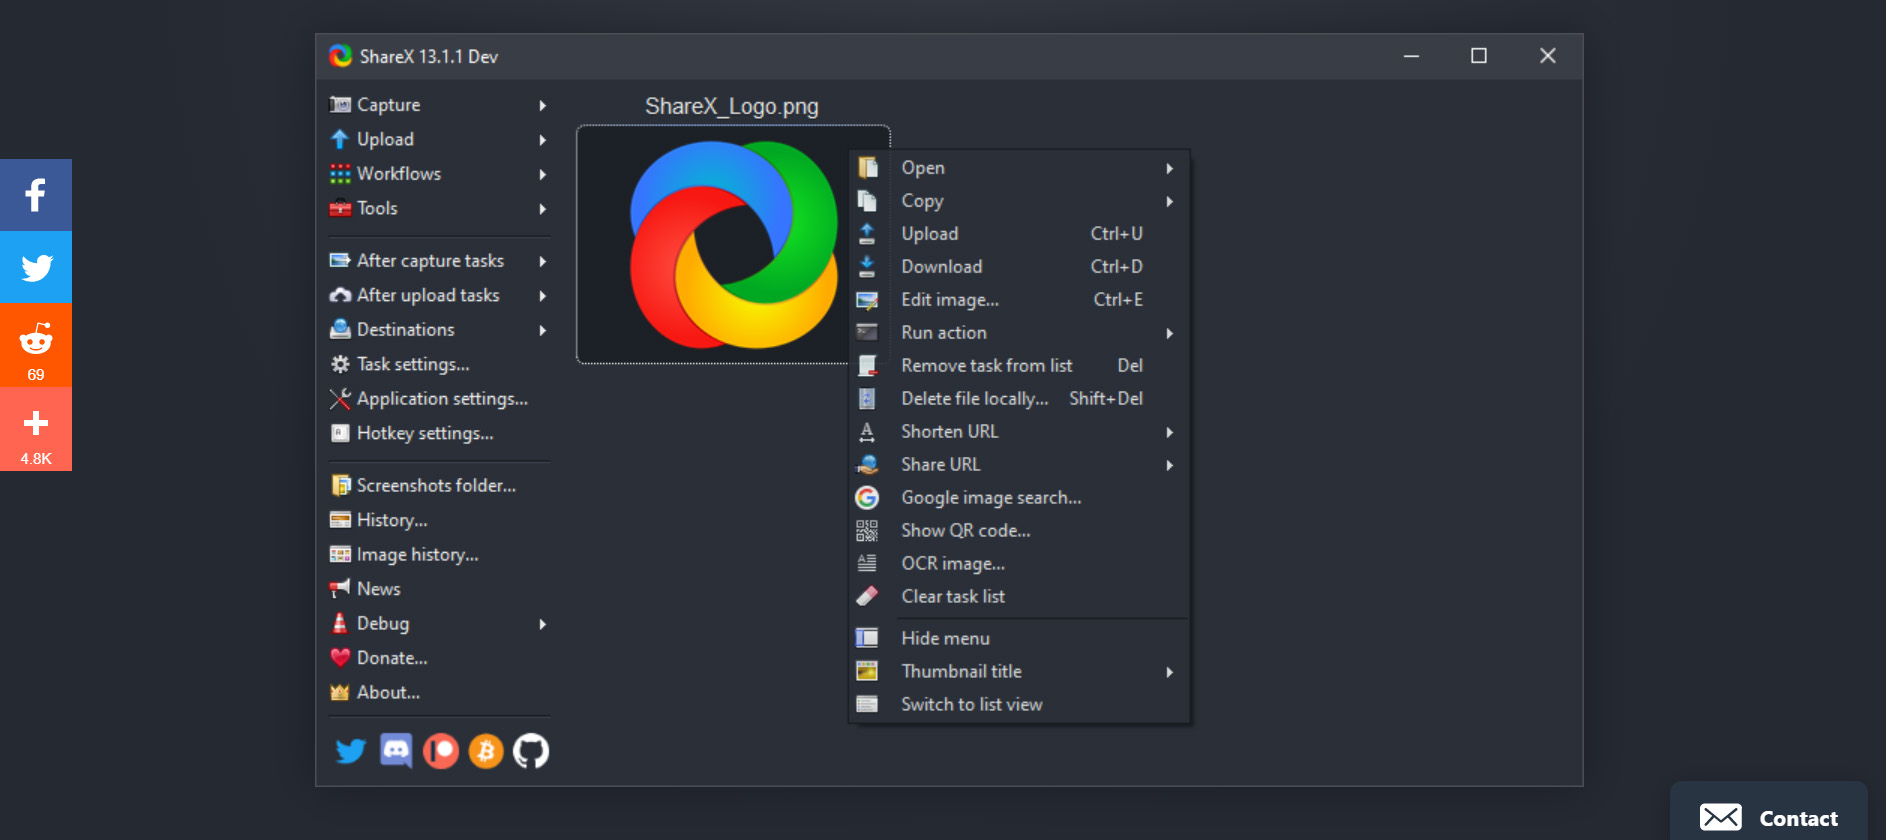Click the Upload arrow icon in sidebar

[x=340, y=139]
